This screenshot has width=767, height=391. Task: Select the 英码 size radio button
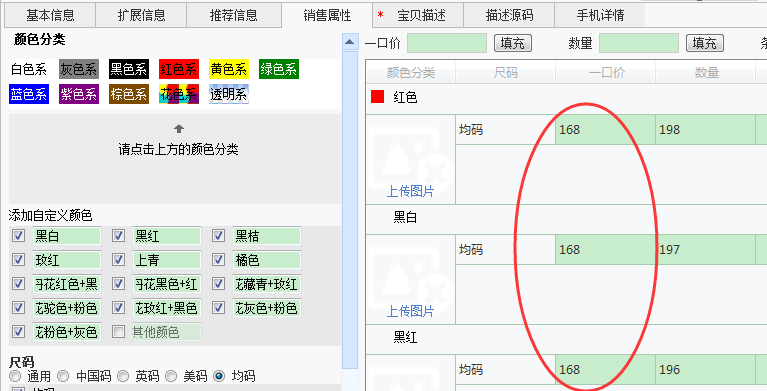123,376
